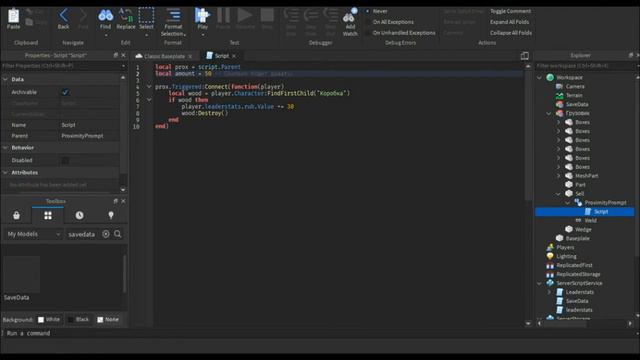Close the Classic Baseplate tab
The height and width of the screenshot is (360, 640).
pyautogui.click(x=190, y=56)
